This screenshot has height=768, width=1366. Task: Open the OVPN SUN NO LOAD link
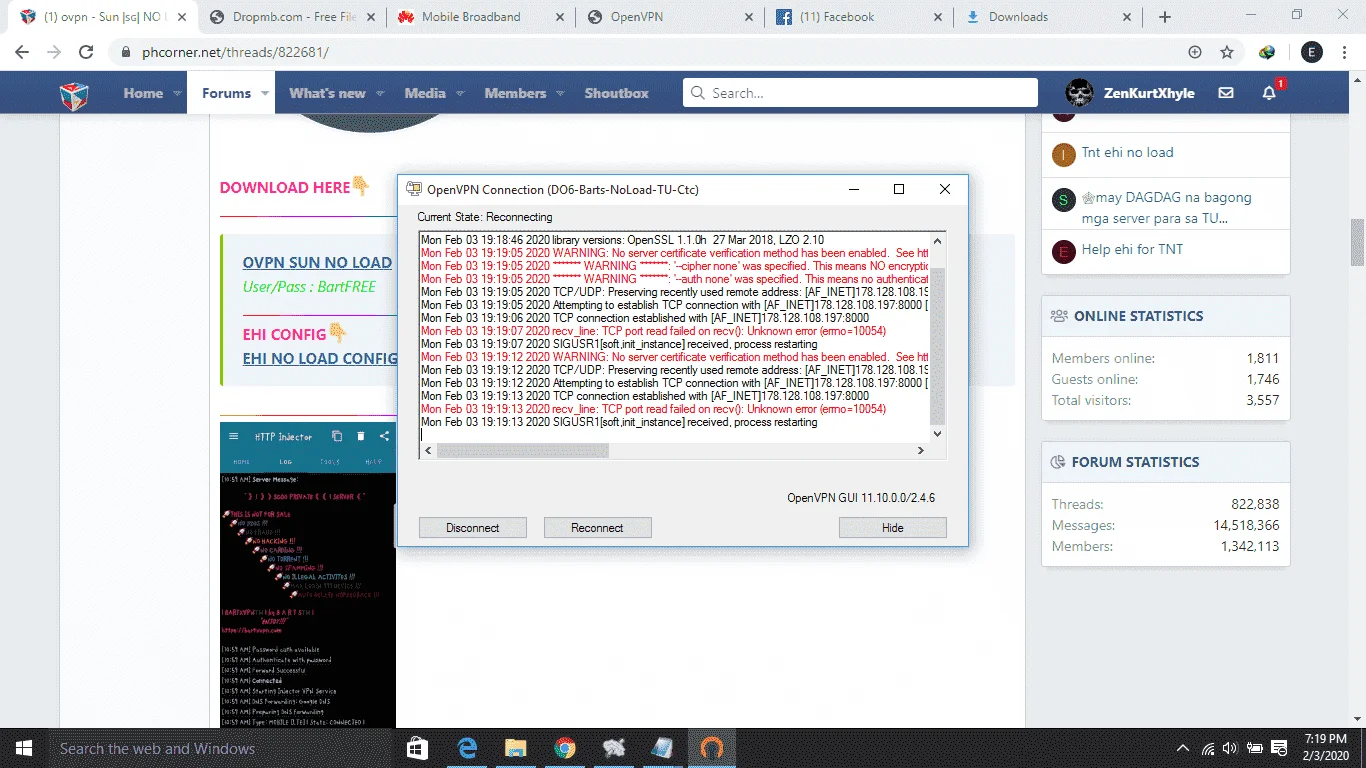click(317, 263)
